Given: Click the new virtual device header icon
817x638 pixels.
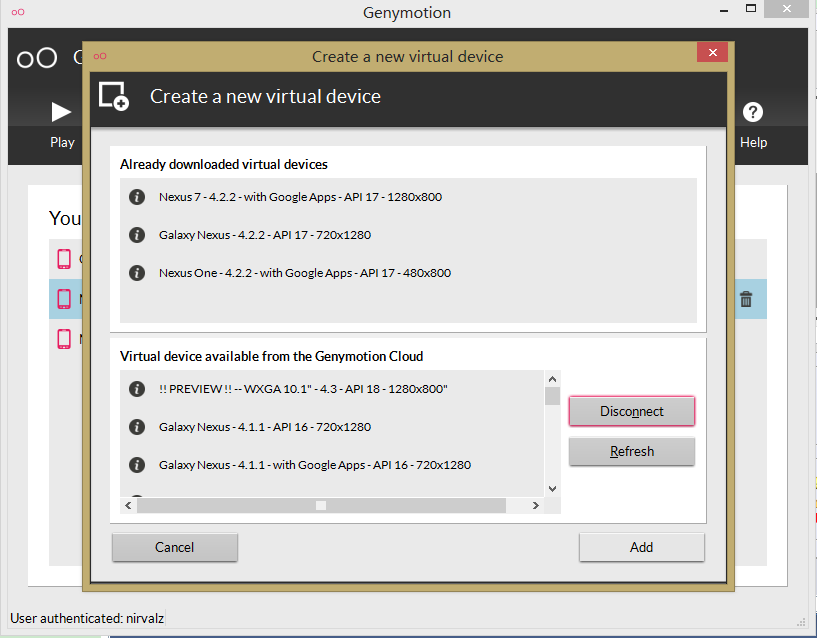Looking at the screenshot, I should click(114, 96).
